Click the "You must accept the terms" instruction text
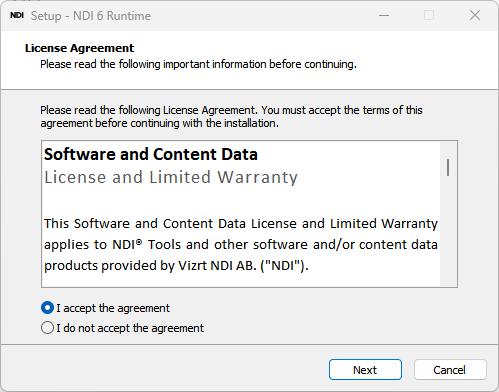The width and height of the screenshot is (499, 392). [x=231, y=117]
